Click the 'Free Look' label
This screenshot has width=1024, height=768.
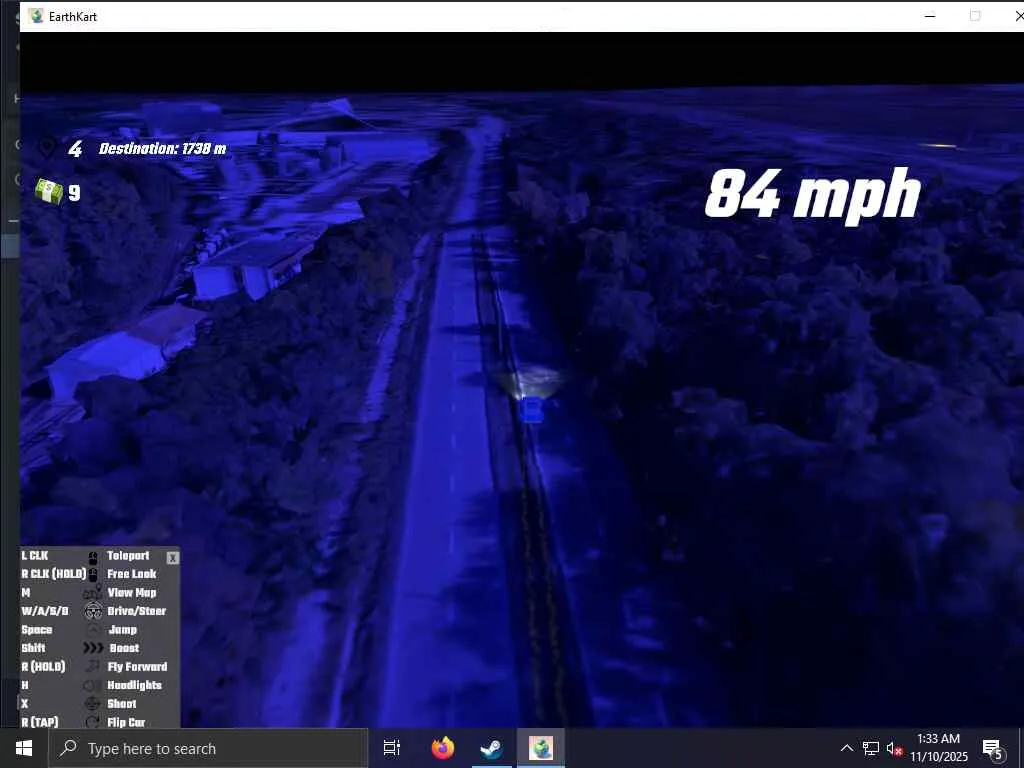point(132,574)
